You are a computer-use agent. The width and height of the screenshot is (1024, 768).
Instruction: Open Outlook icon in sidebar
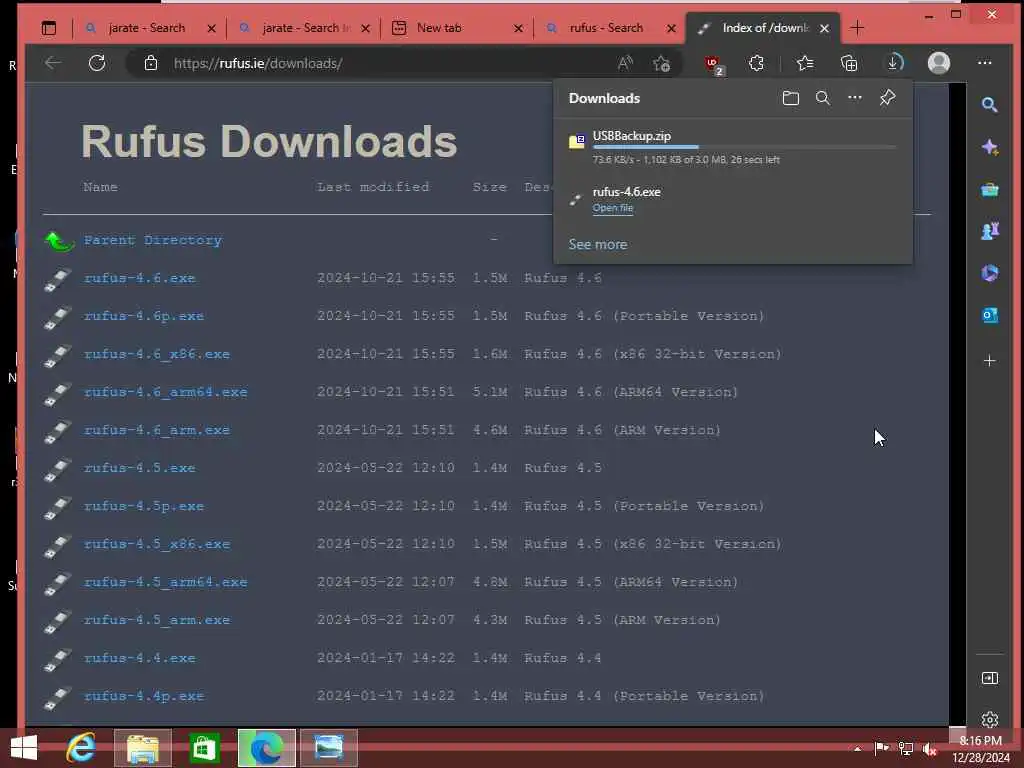pyautogui.click(x=989, y=315)
